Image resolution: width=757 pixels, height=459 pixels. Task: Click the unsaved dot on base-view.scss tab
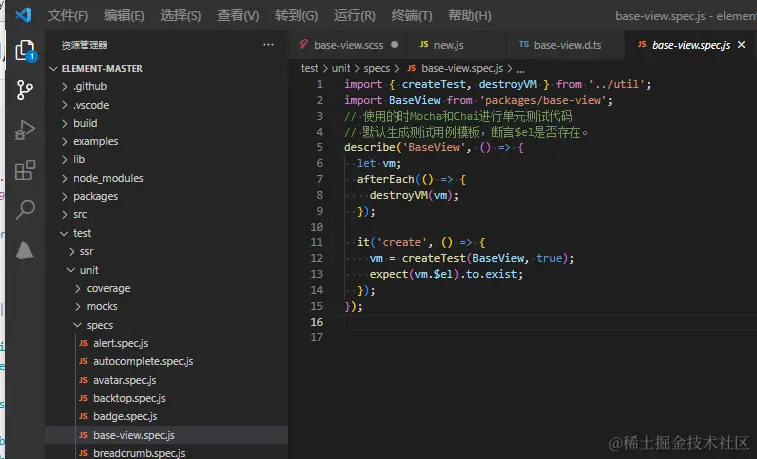click(x=394, y=44)
